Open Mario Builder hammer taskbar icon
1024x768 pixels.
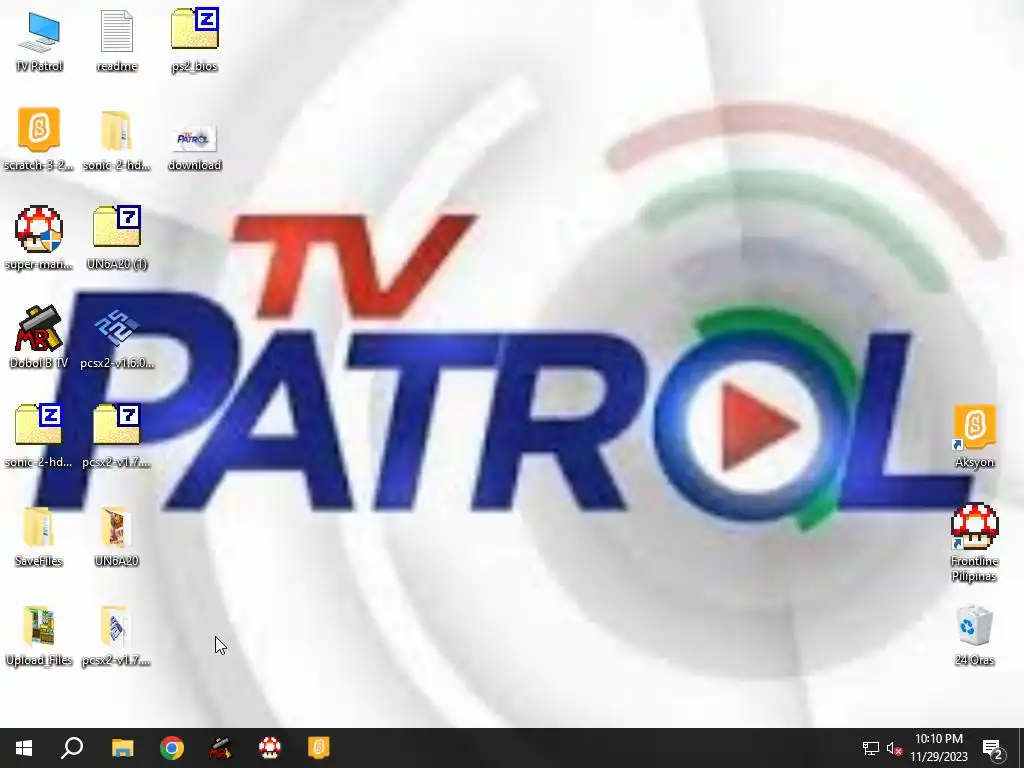pos(221,748)
